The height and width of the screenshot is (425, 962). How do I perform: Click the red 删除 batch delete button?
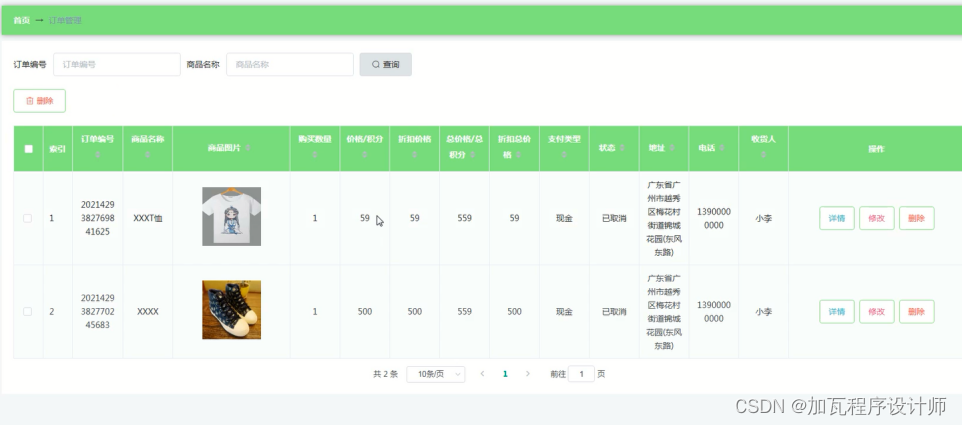click(39, 101)
